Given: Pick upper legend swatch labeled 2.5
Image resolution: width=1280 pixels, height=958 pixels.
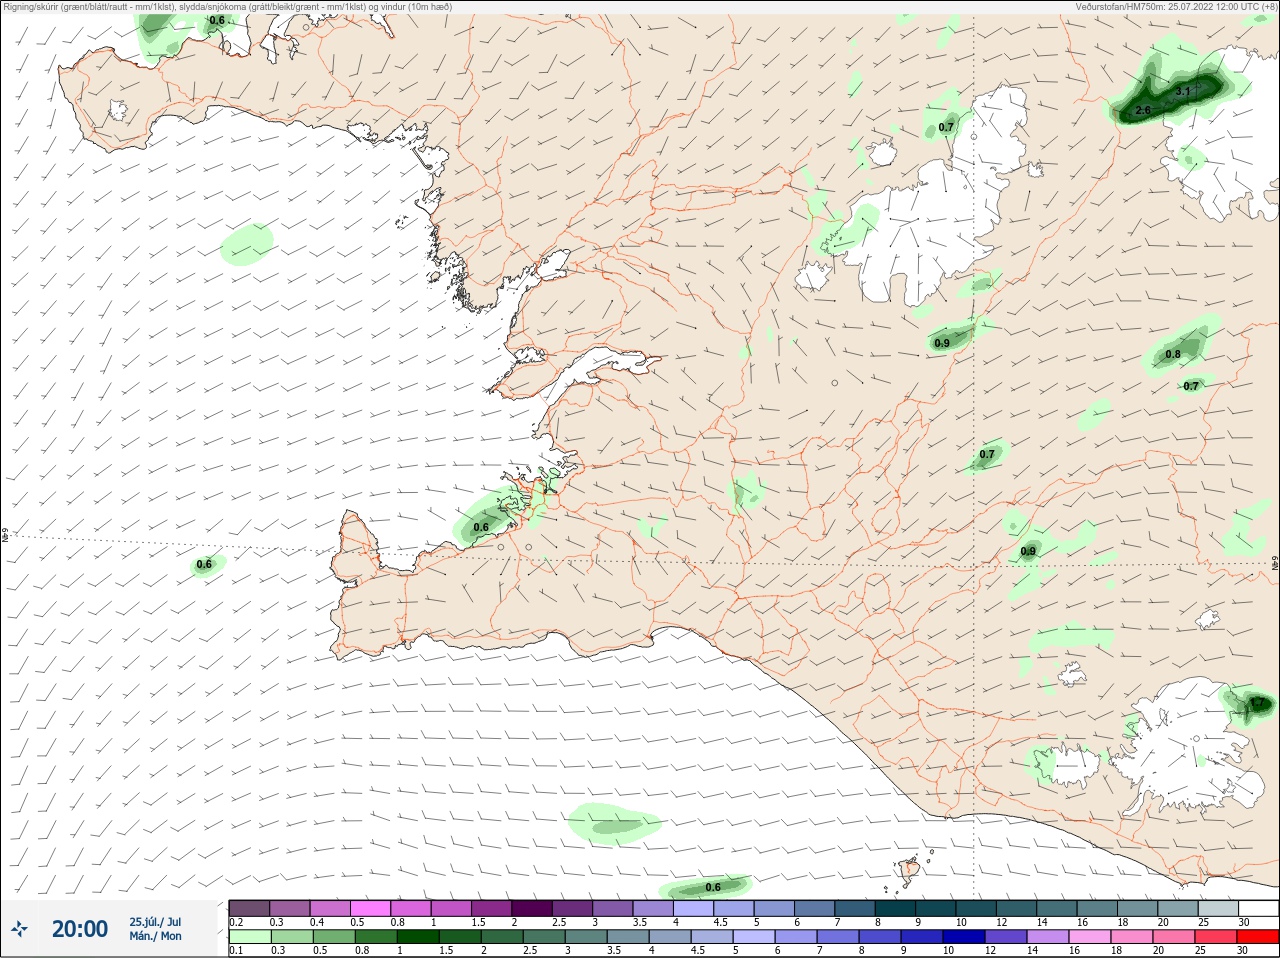Looking at the screenshot, I should (572, 908).
